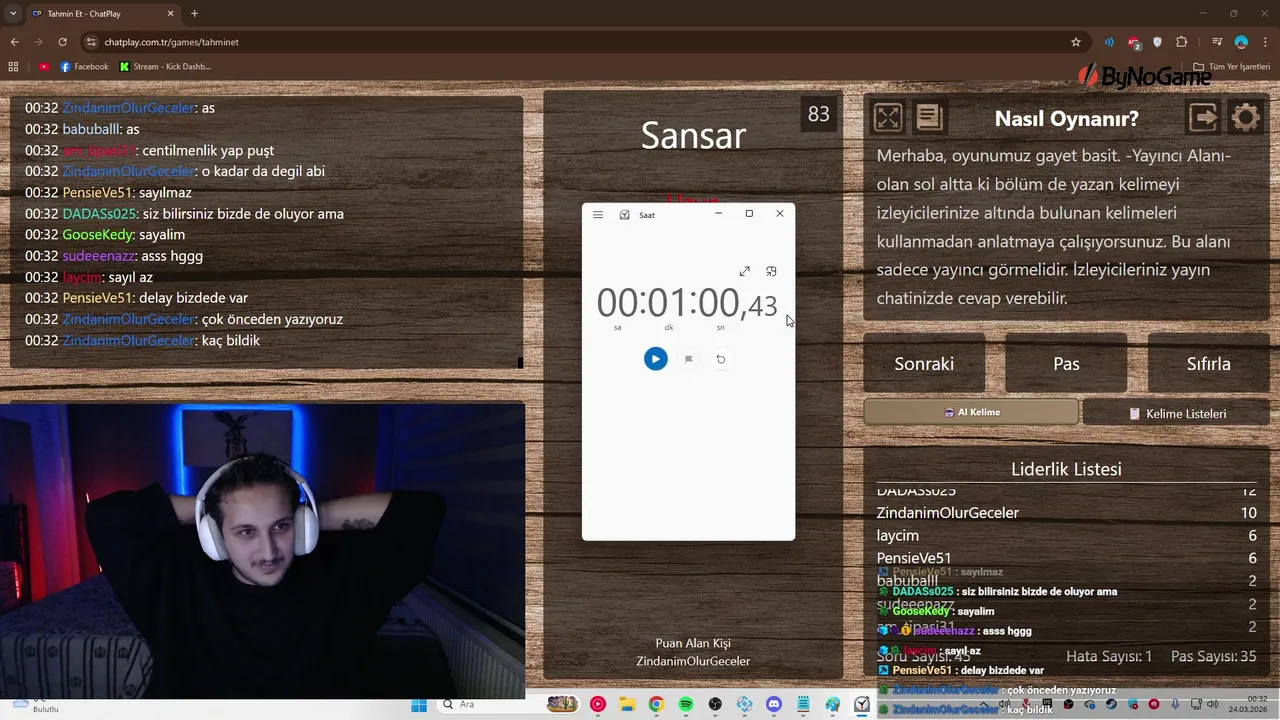Select the Kelime Listeleri tab
Screen dimensions: 1280x720
tap(1177, 413)
